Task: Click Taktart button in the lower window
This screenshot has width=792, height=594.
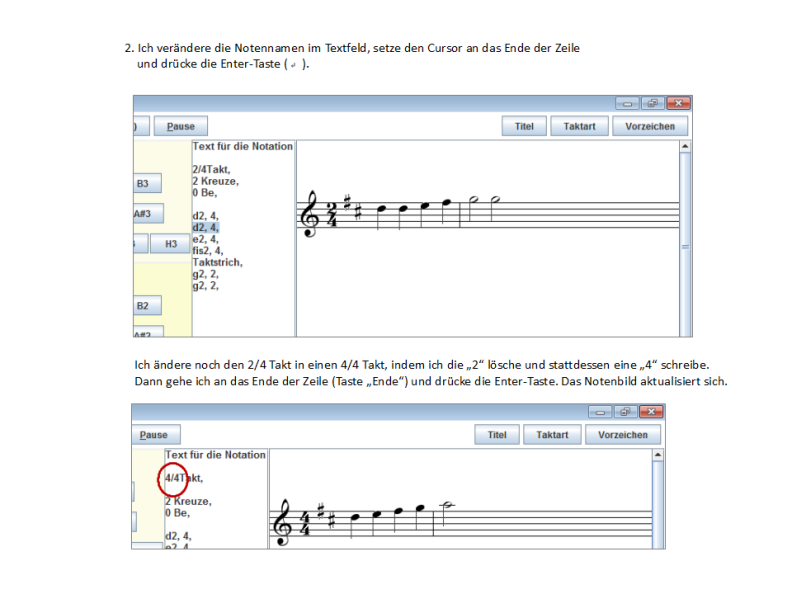Action: tap(552, 435)
